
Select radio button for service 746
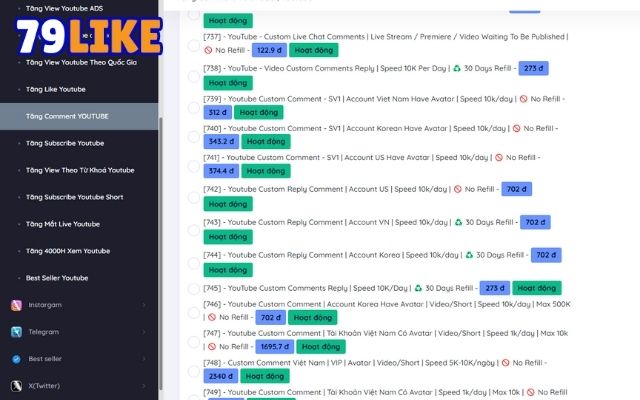click(x=193, y=313)
